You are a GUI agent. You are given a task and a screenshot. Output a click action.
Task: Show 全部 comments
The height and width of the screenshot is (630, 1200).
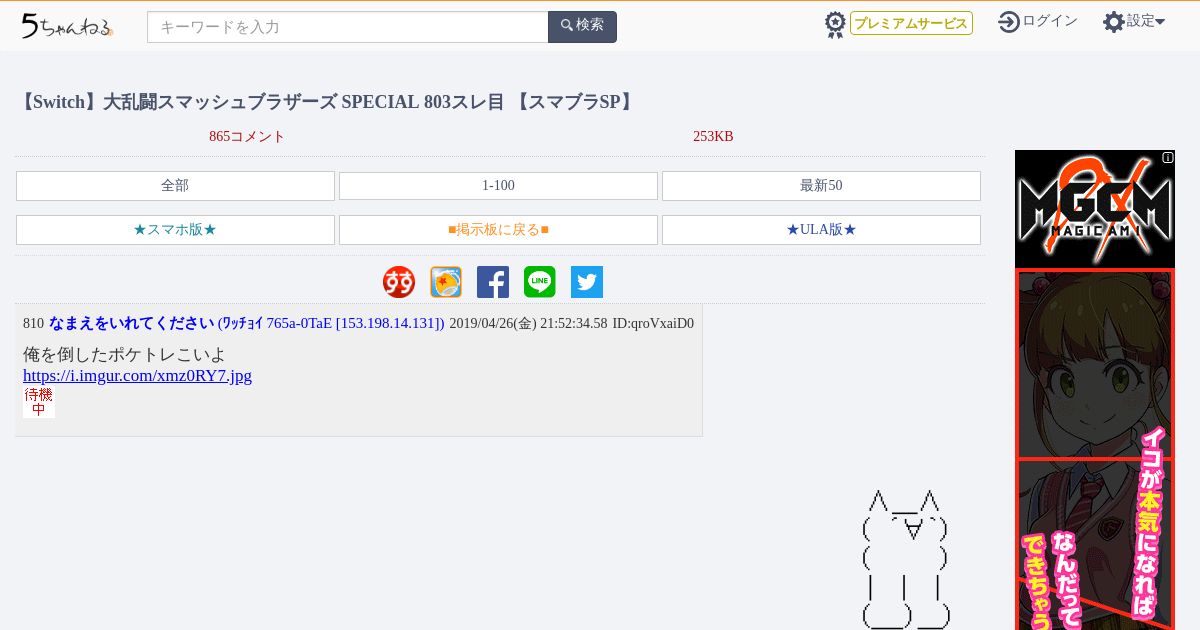click(175, 186)
